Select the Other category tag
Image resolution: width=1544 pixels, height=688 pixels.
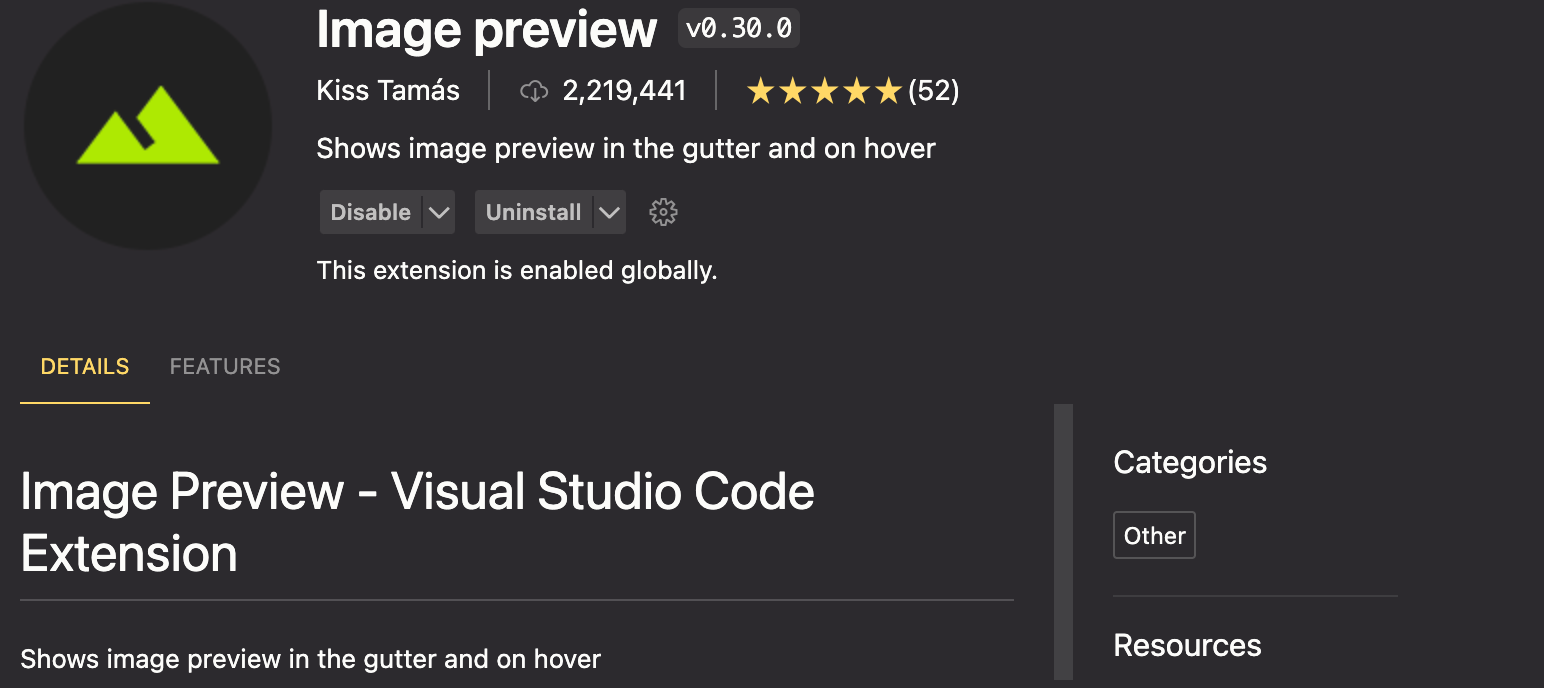point(1154,536)
